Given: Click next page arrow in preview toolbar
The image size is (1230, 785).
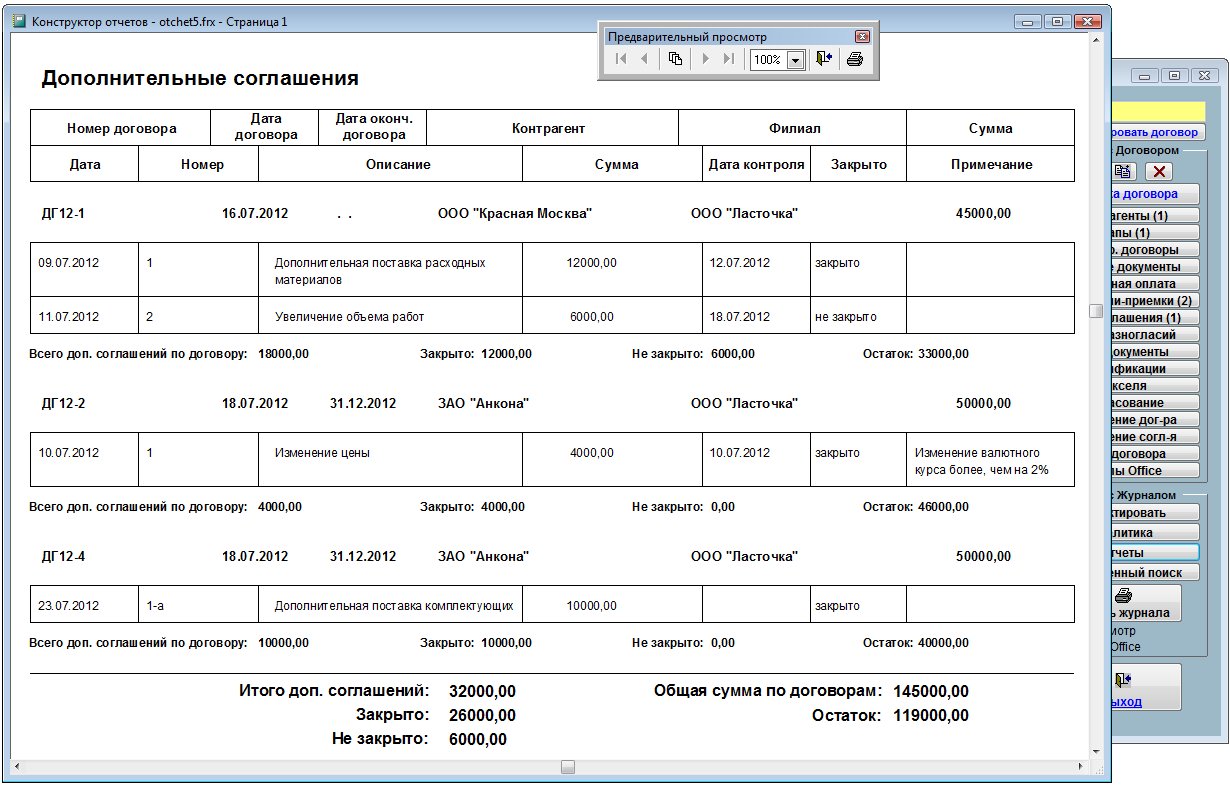Looking at the screenshot, I should click(x=706, y=60).
